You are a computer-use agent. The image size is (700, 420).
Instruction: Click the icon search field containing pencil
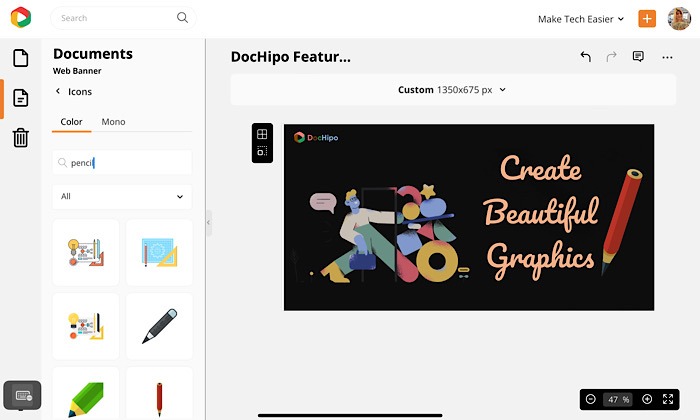point(122,162)
